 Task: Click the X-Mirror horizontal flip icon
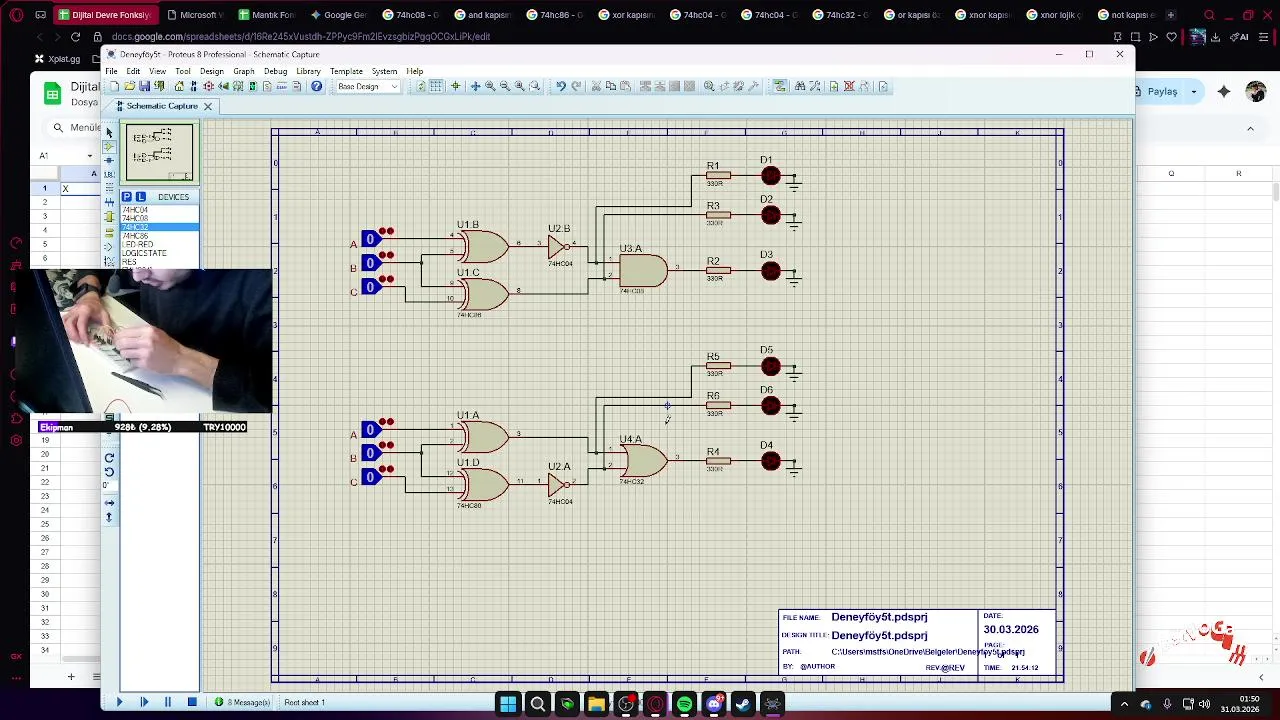click(x=109, y=502)
